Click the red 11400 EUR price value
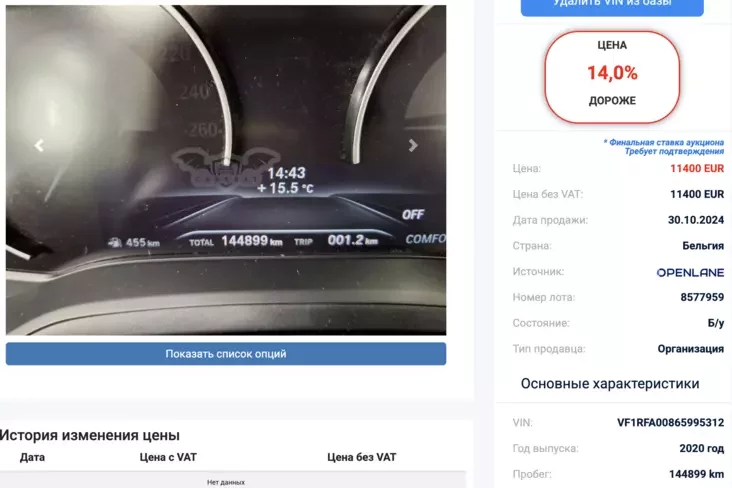 click(x=697, y=169)
